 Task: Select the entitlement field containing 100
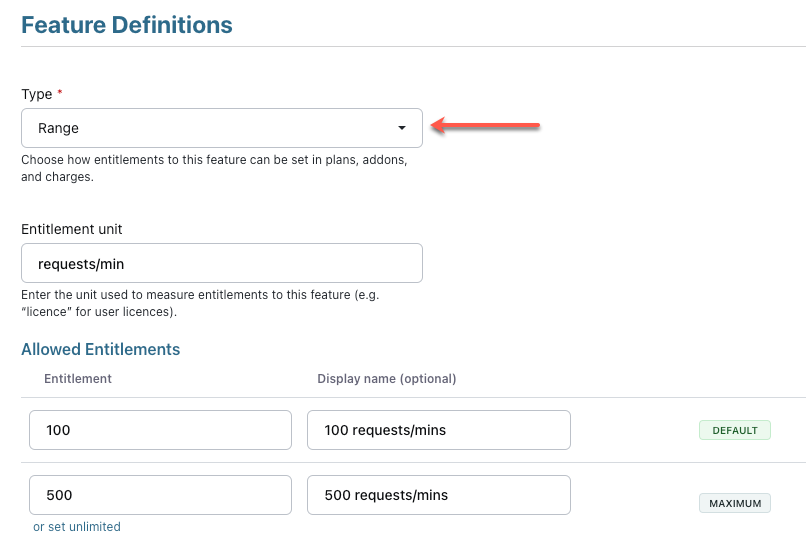pos(160,430)
